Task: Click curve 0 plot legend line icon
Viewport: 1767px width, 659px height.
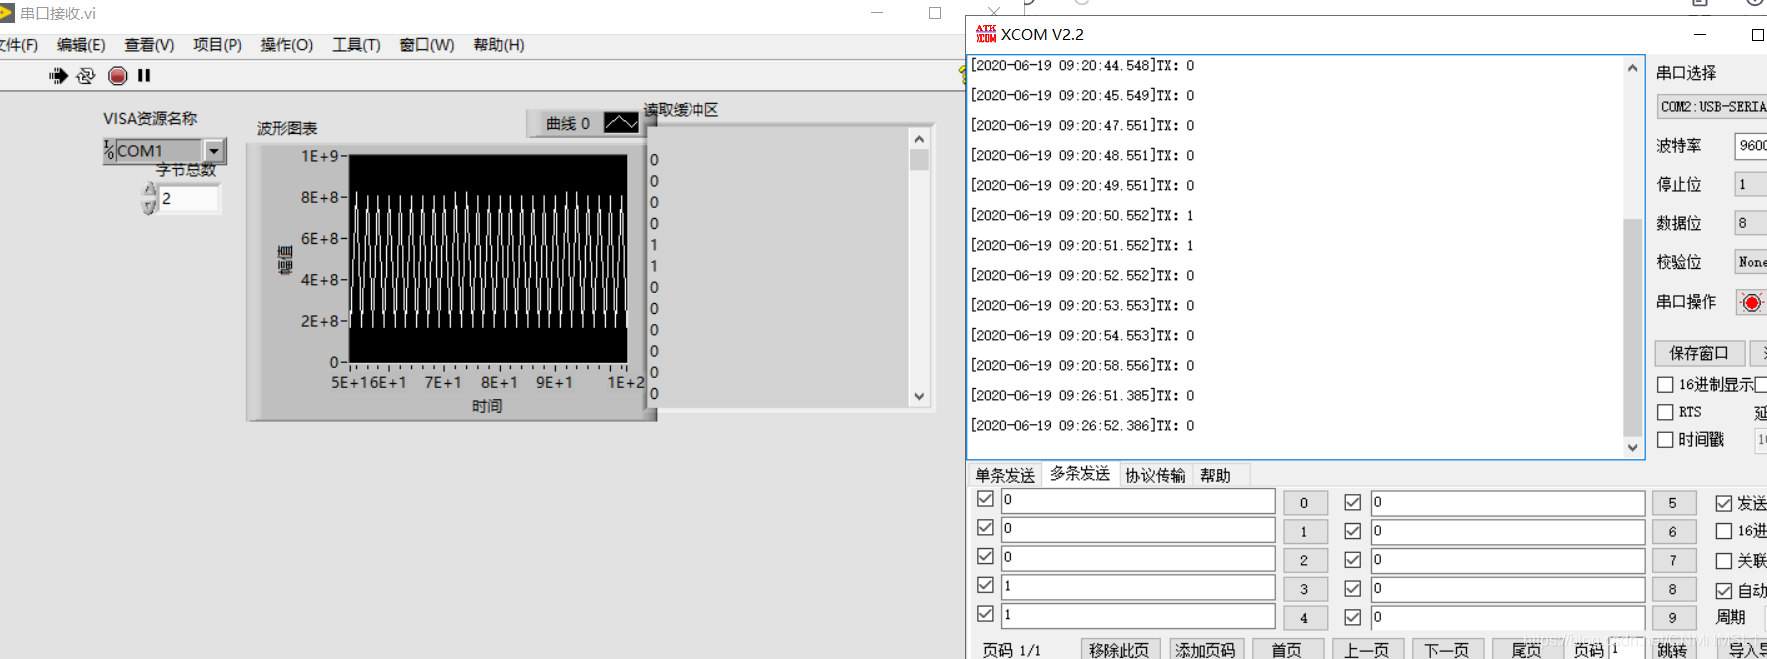Action: pos(620,123)
